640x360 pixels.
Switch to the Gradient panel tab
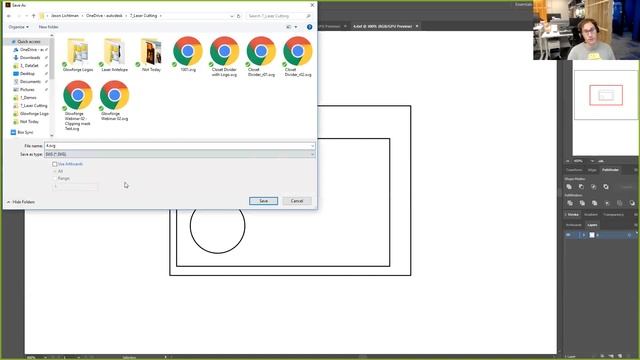[x=591, y=215]
